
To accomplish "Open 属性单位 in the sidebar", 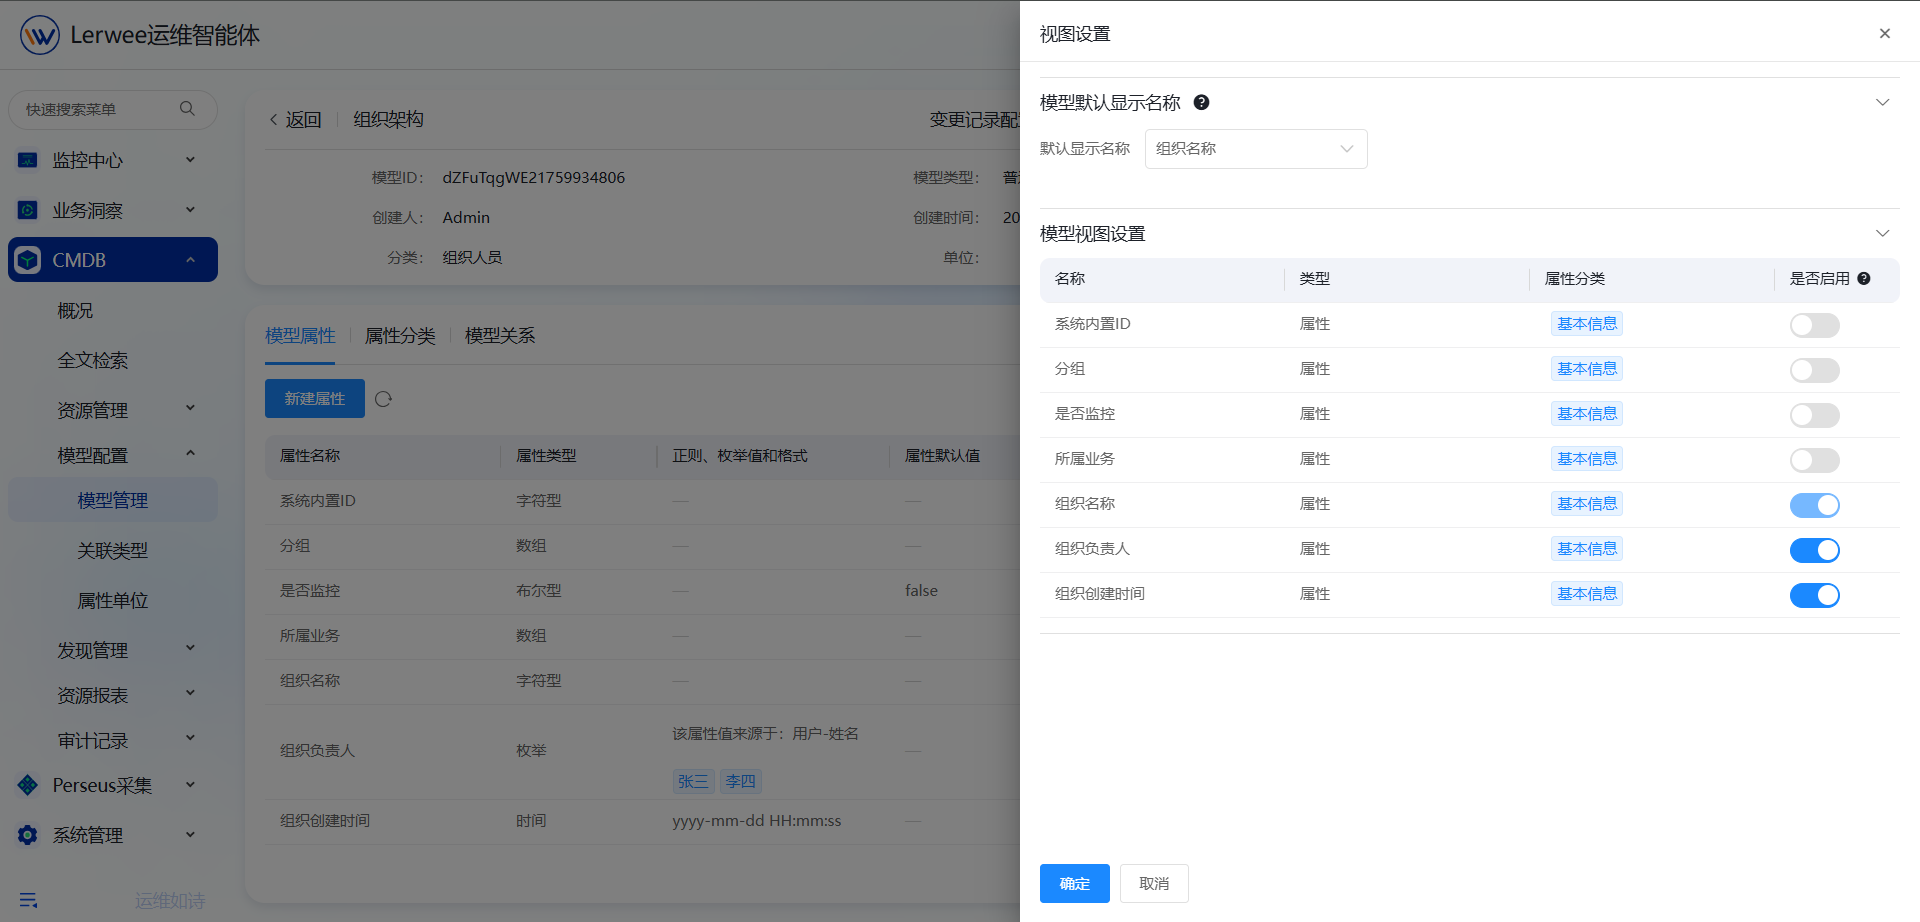I will click(x=113, y=601).
